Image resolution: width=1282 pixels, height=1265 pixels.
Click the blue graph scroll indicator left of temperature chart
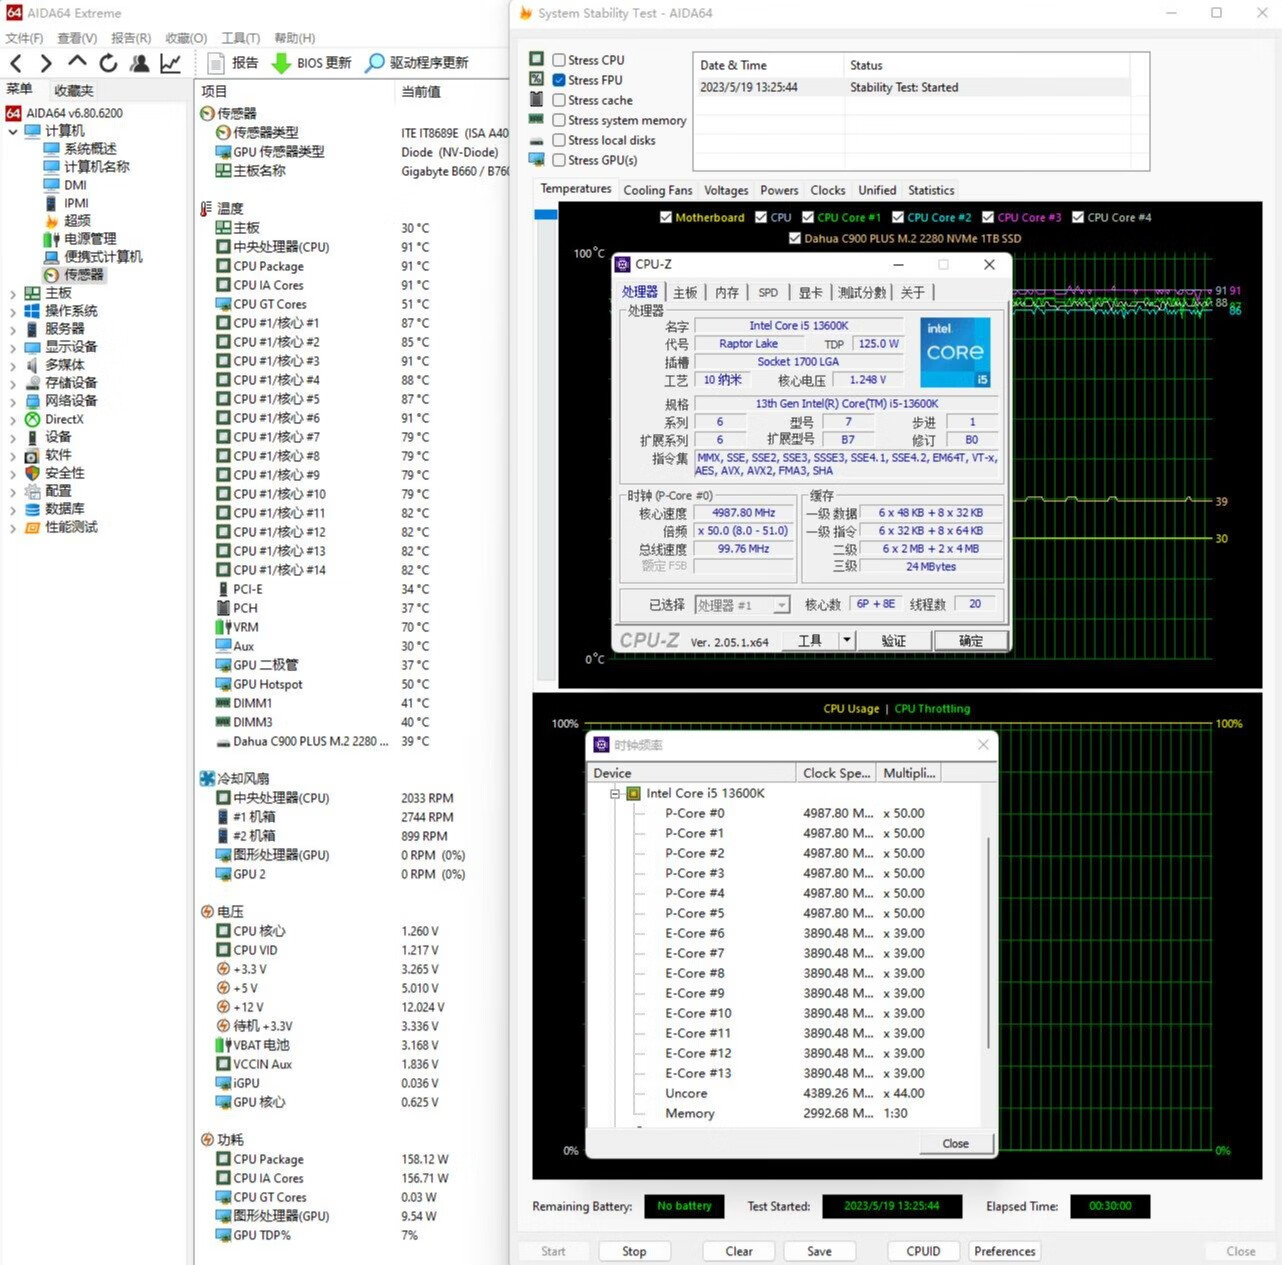[x=545, y=214]
